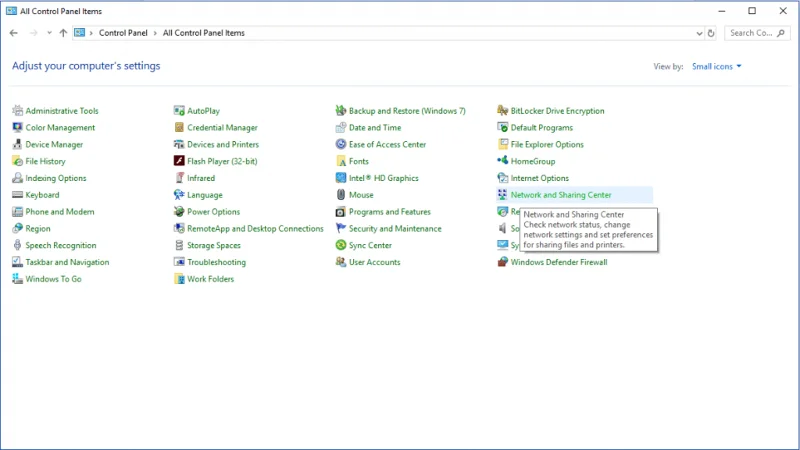
Task: Click the BitLocker Drive Encryption icon
Action: click(503, 111)
